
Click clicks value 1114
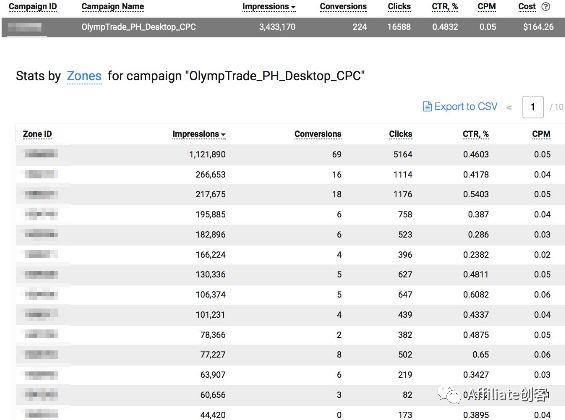point(403,175)
